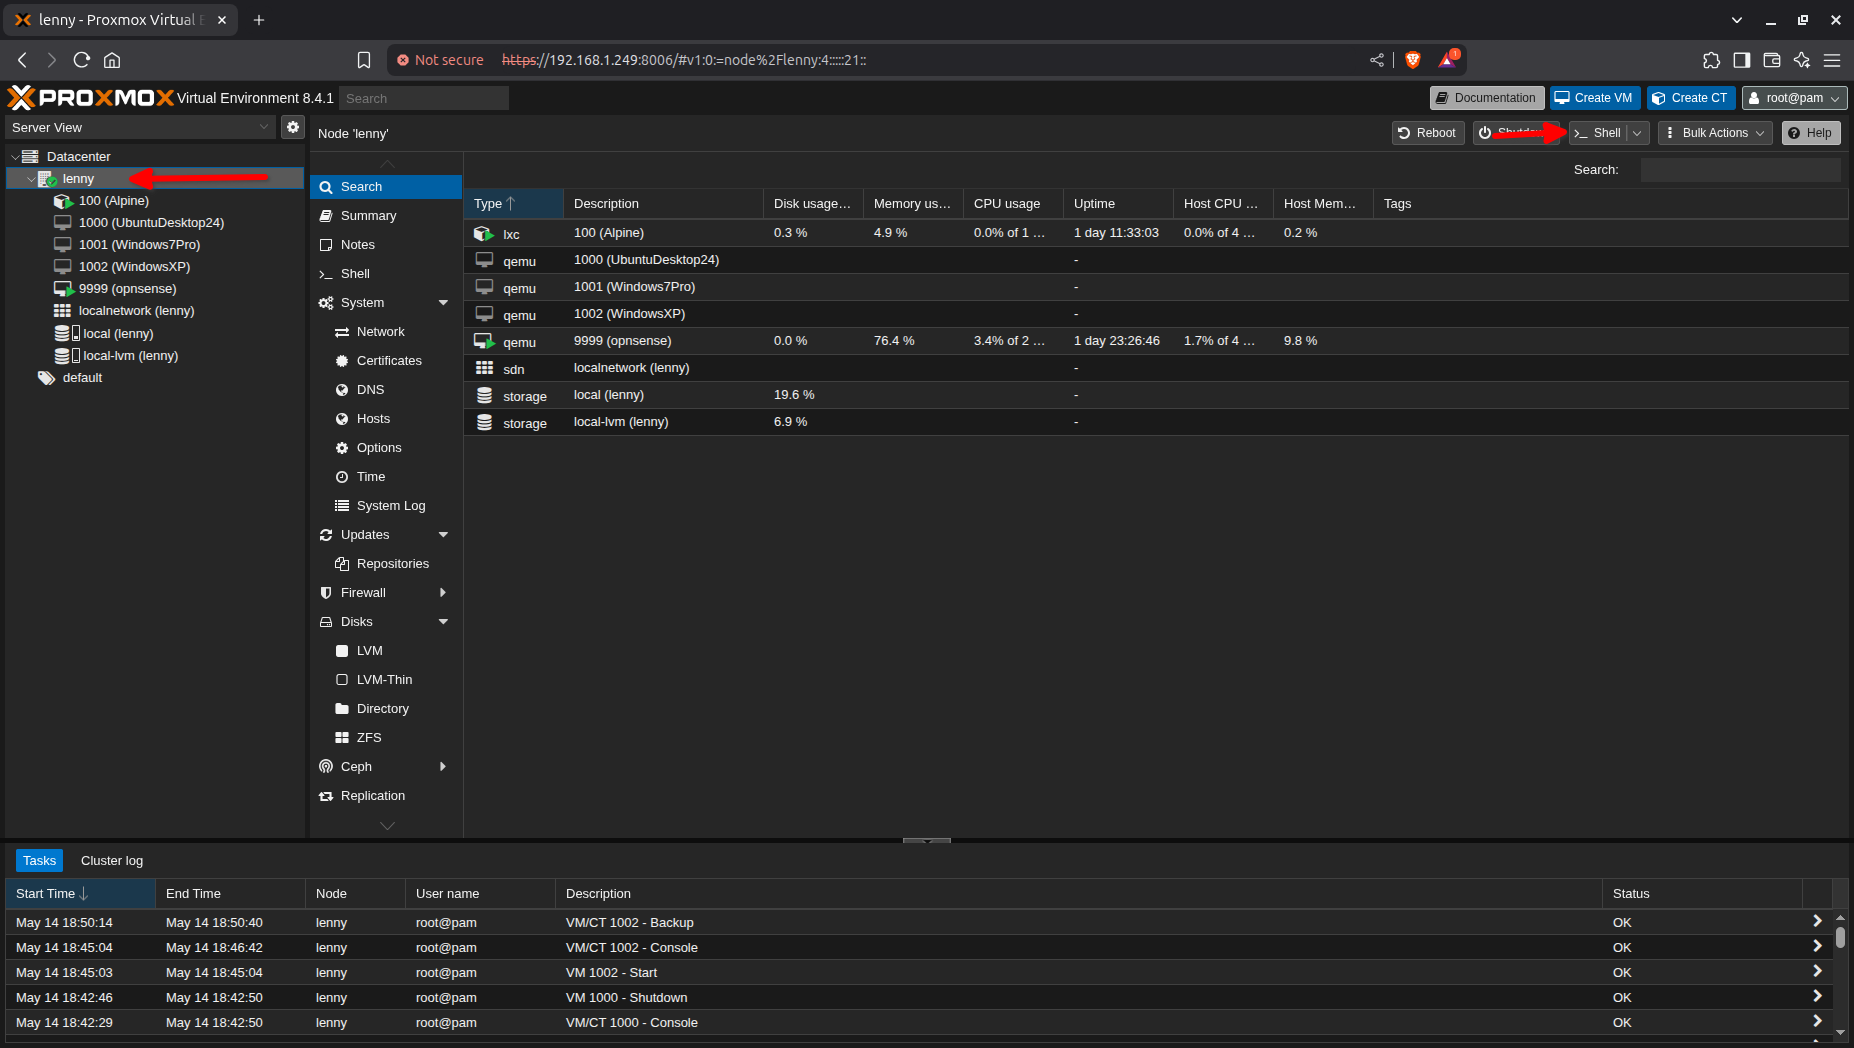This screenshot has height=1048, width=1854.
Task: Open the LVM-Thin disks item
Action: (x=384, y=680)
